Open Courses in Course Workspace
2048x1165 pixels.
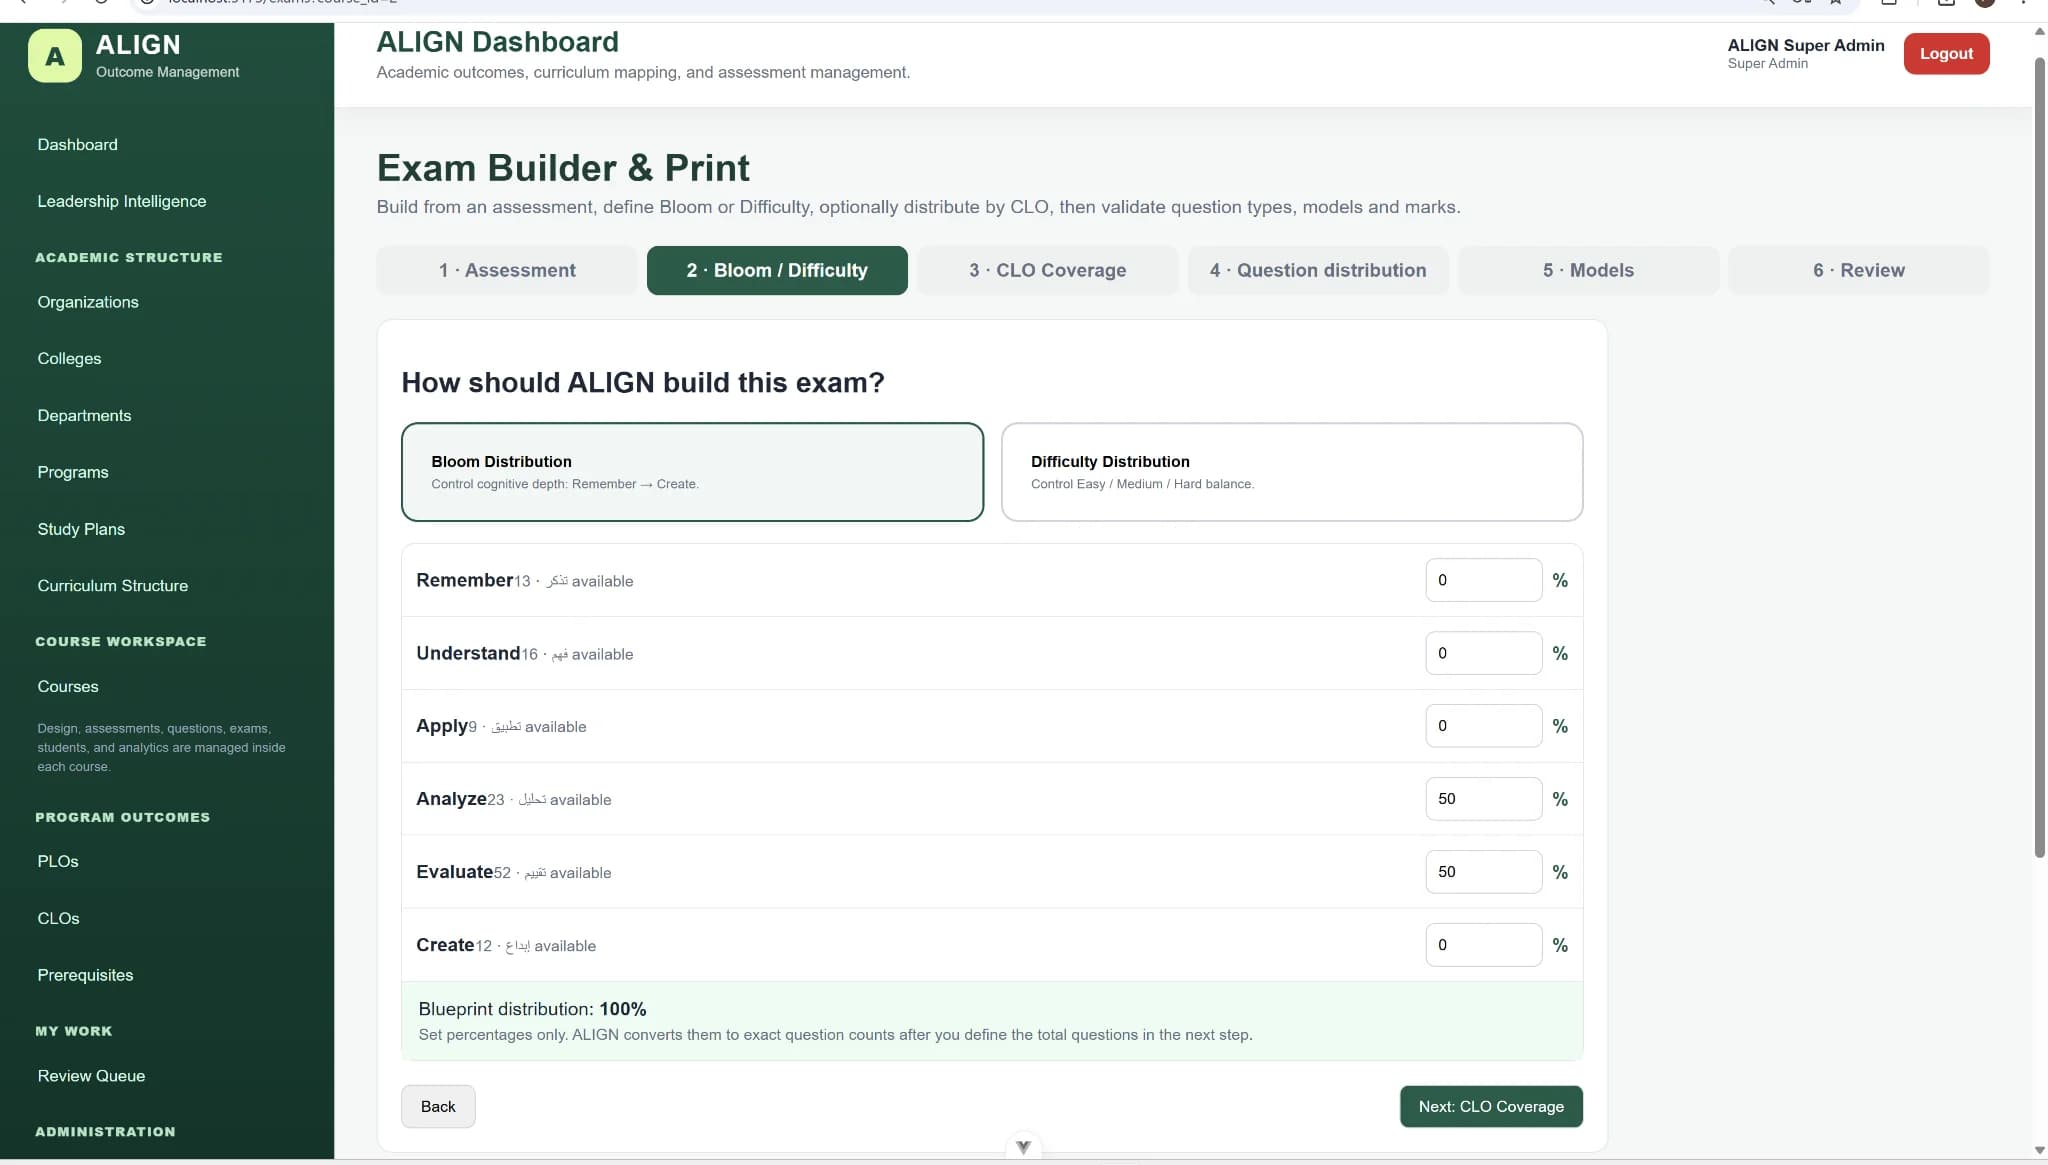click(68, 687)
